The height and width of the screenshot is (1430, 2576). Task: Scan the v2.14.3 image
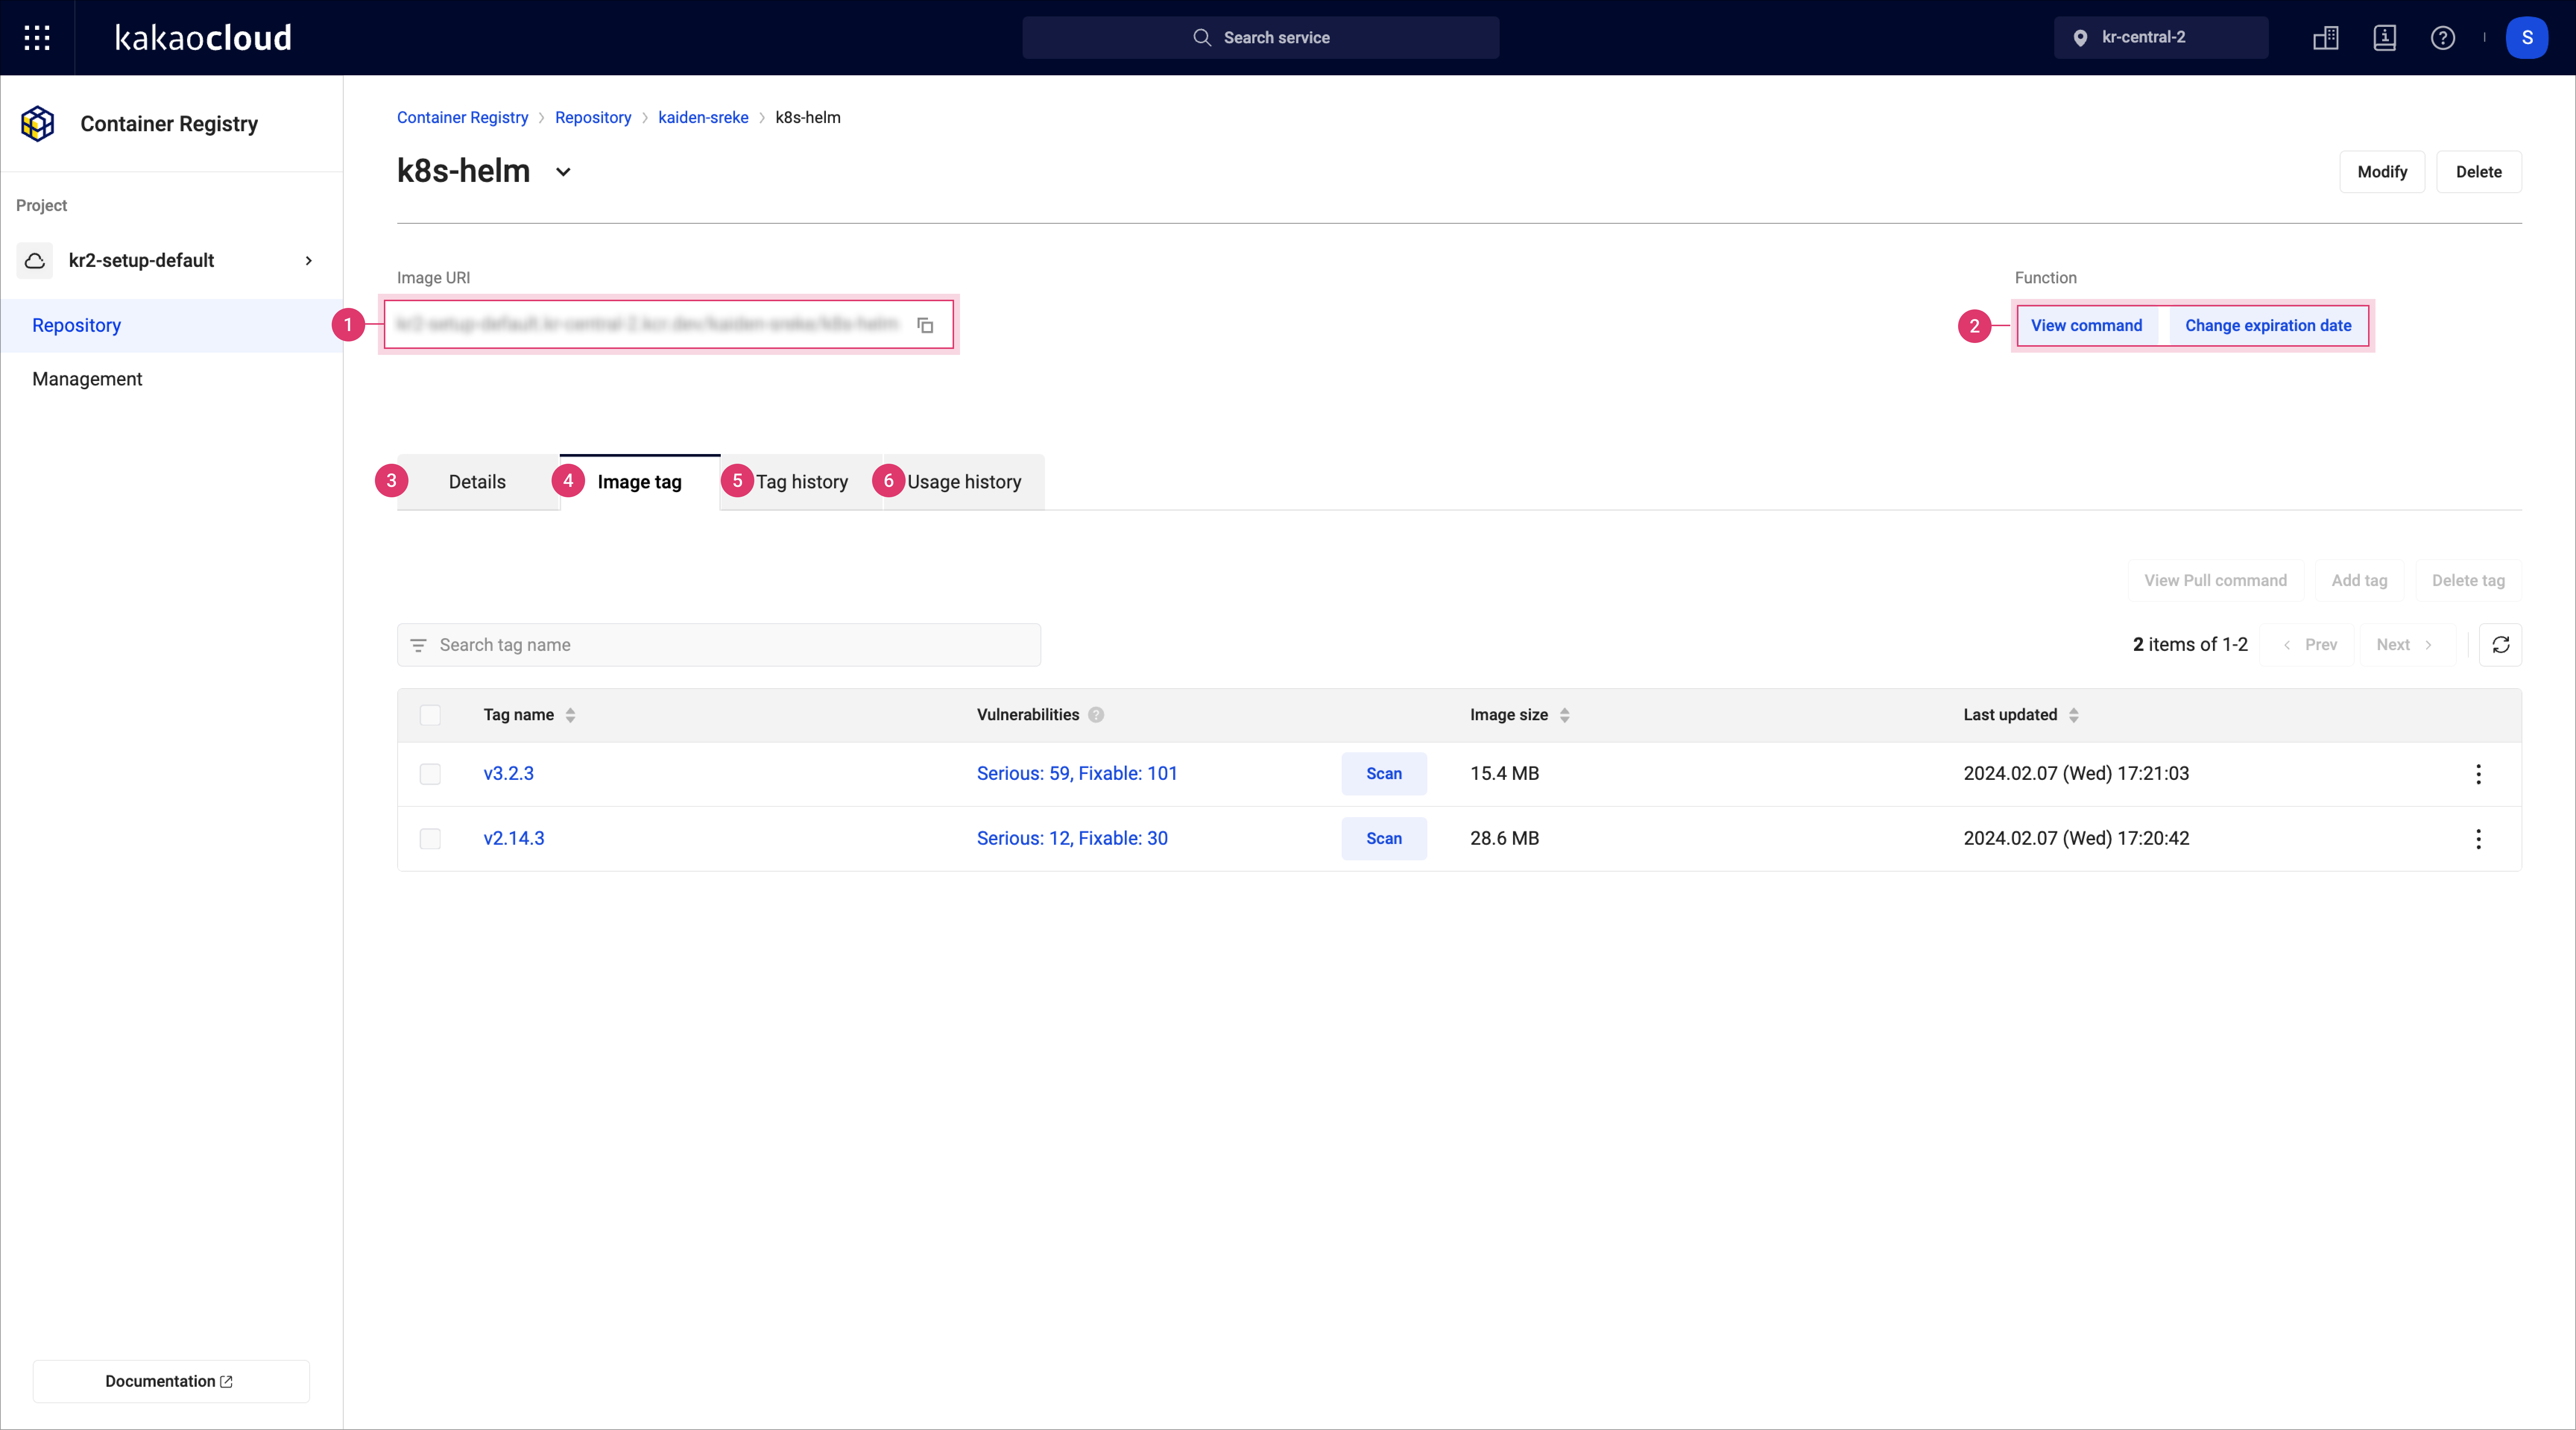pyautogui.click(x=1384, y=839)
